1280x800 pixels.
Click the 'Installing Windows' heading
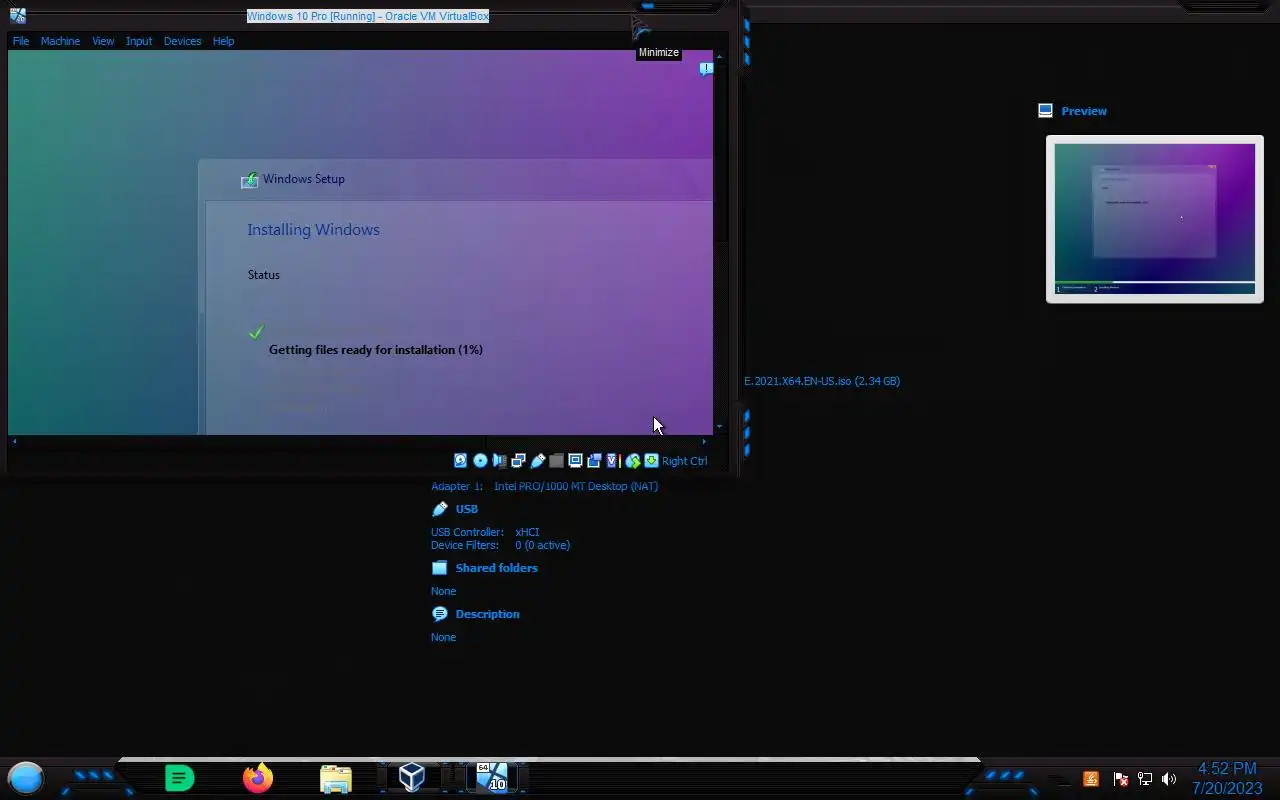[x=313, y=230]
